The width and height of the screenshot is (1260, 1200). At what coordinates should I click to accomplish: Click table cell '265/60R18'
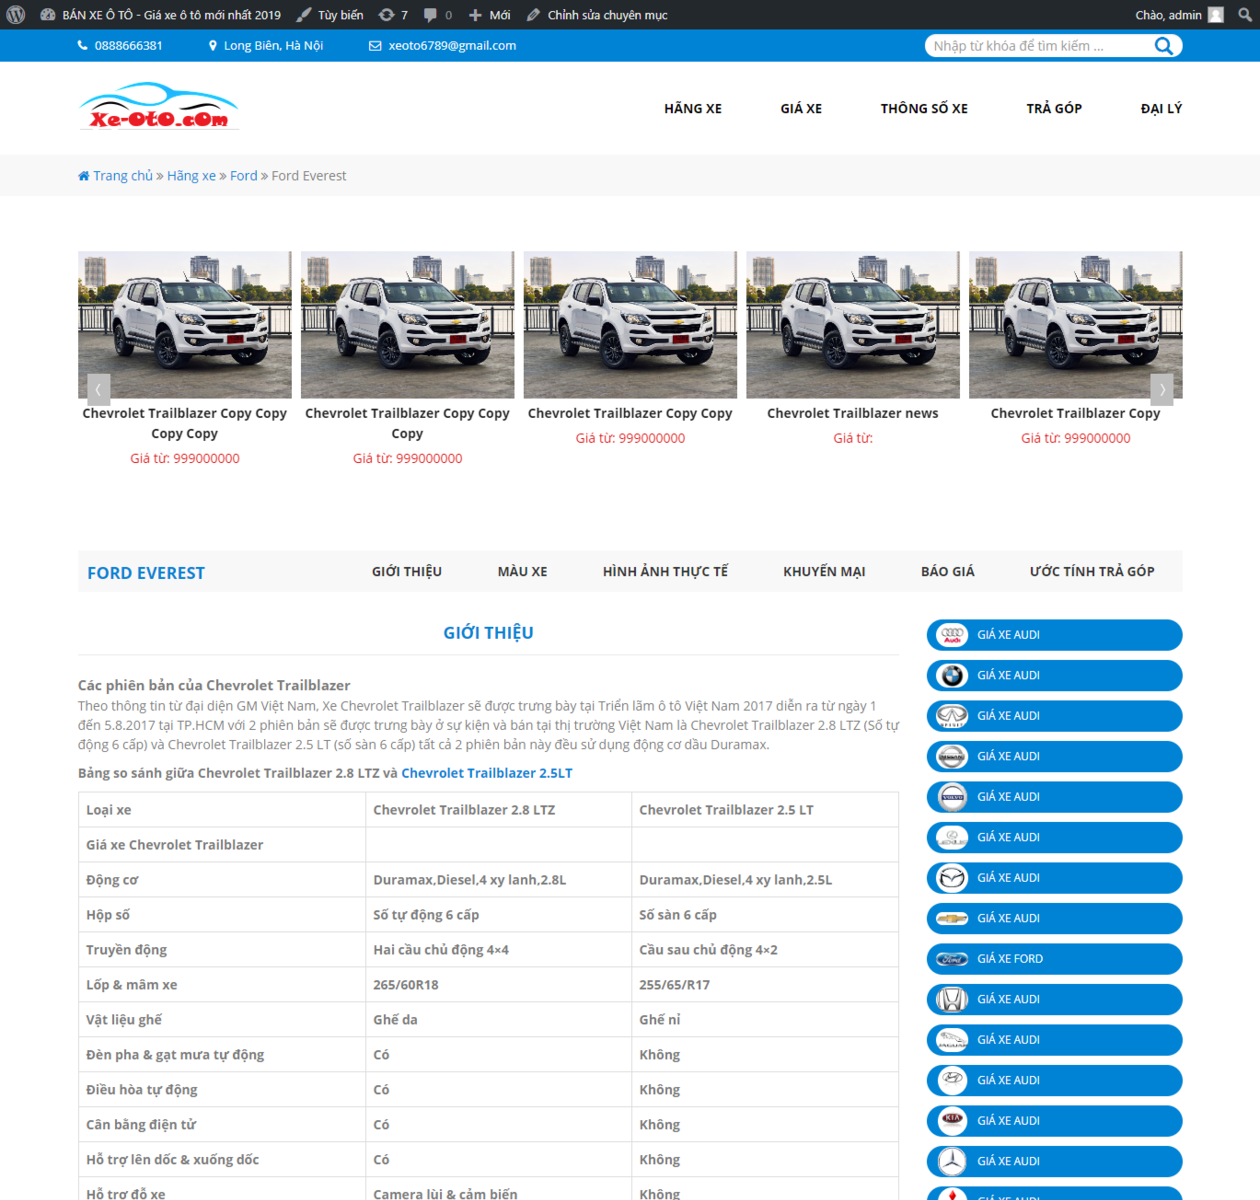(x=498, y=985)
